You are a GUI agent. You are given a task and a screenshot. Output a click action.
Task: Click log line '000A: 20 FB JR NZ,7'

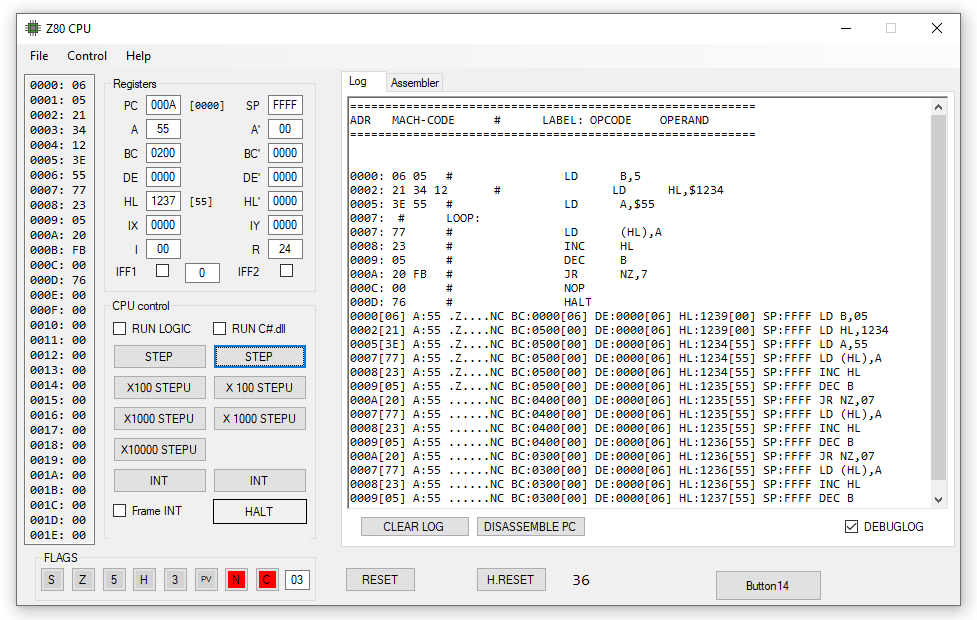498,274
